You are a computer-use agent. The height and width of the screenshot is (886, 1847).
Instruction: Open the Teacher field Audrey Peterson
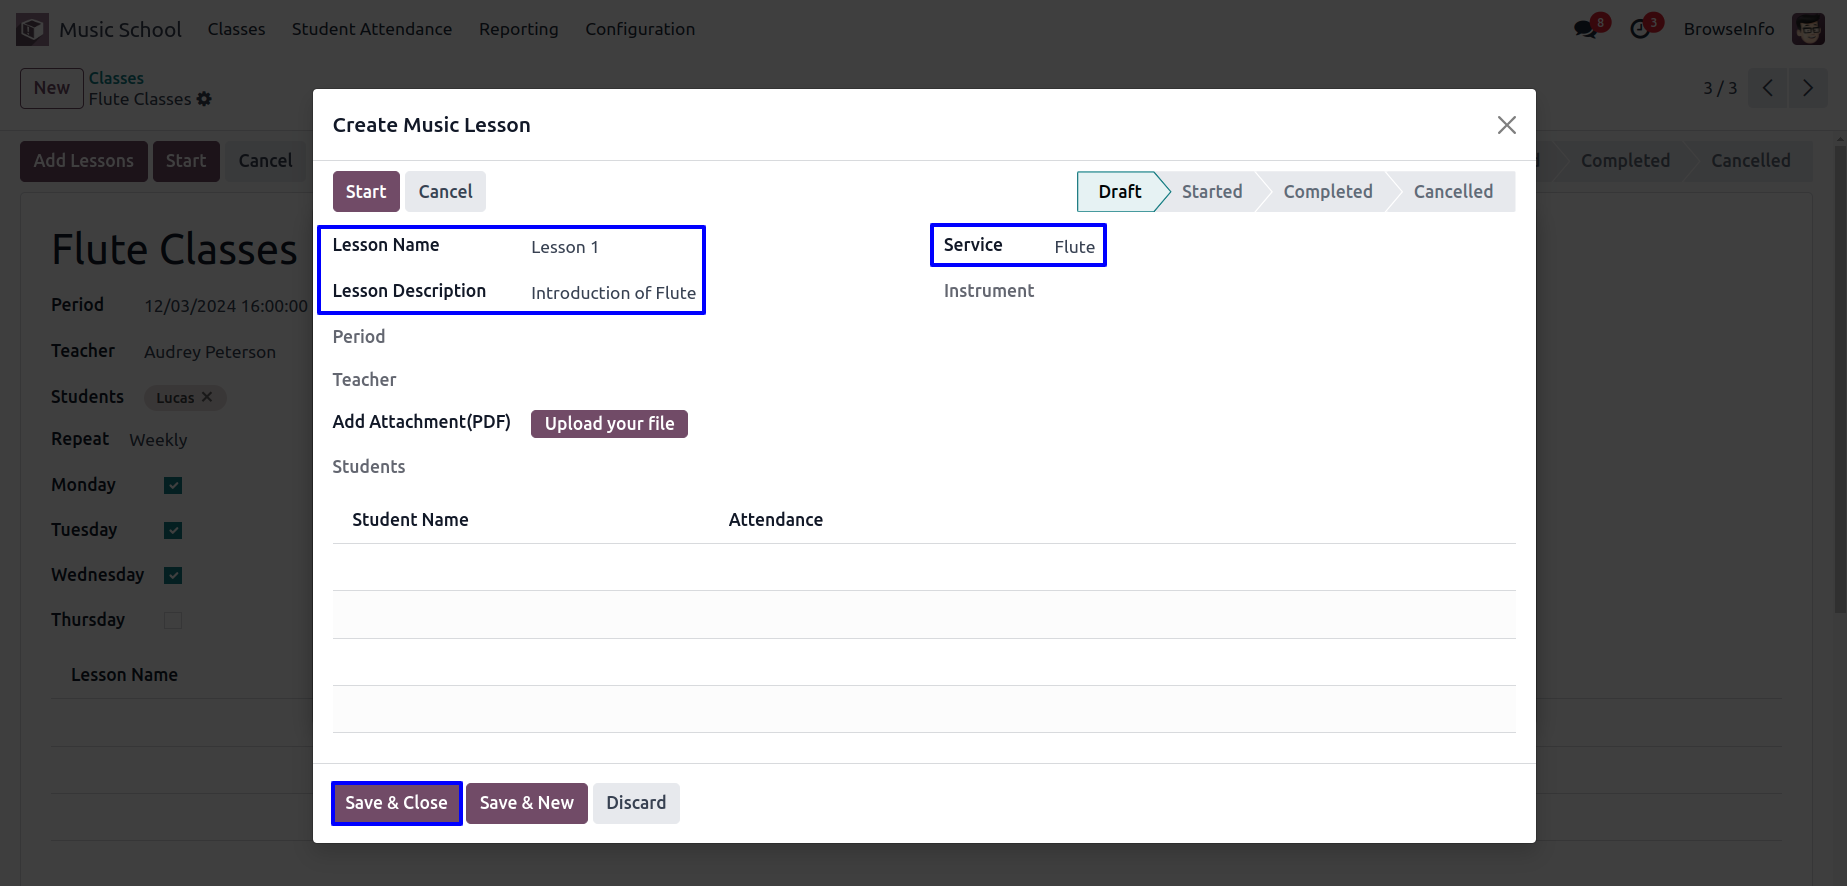210,352
